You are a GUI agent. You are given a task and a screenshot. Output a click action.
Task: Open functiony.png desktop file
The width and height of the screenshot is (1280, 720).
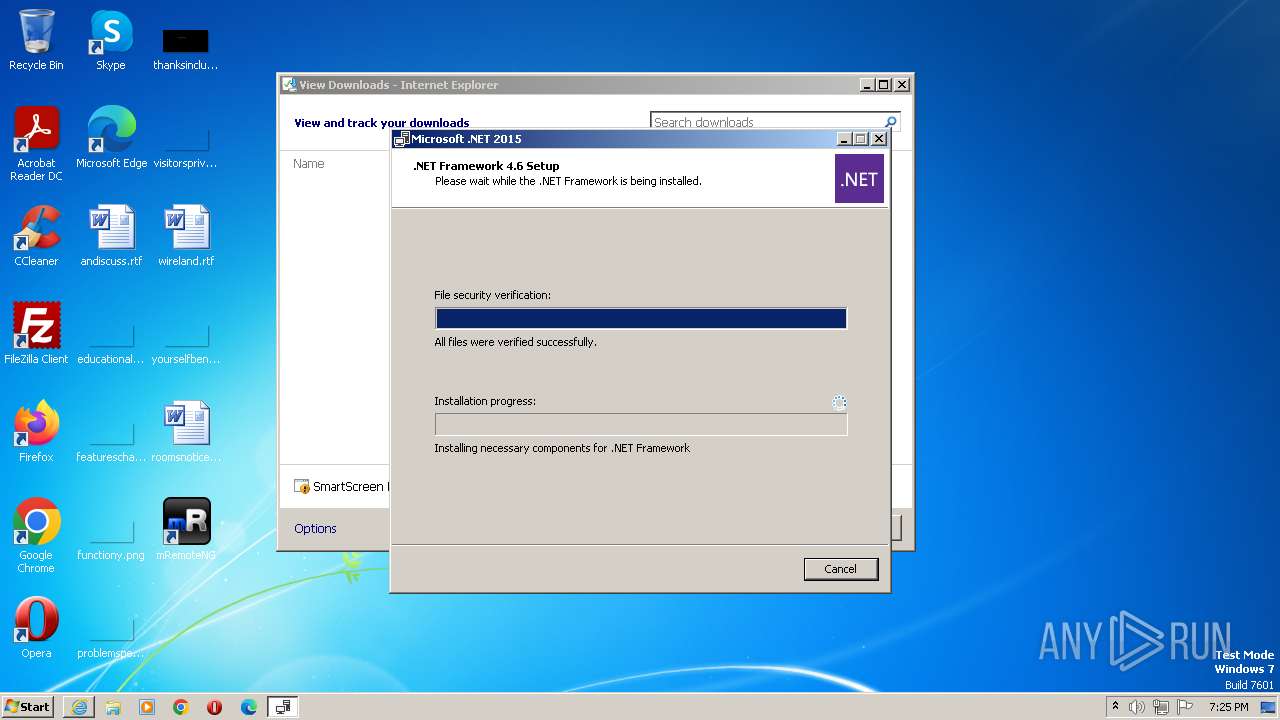[x=111, y=538]
